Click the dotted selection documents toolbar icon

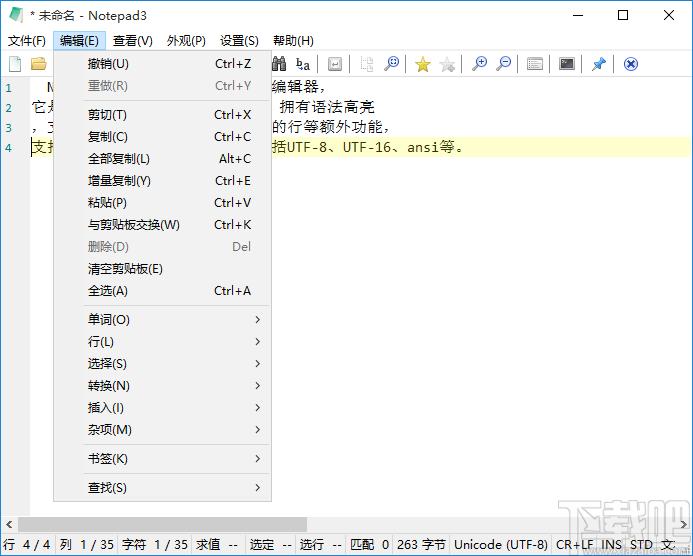click(367, 64)
